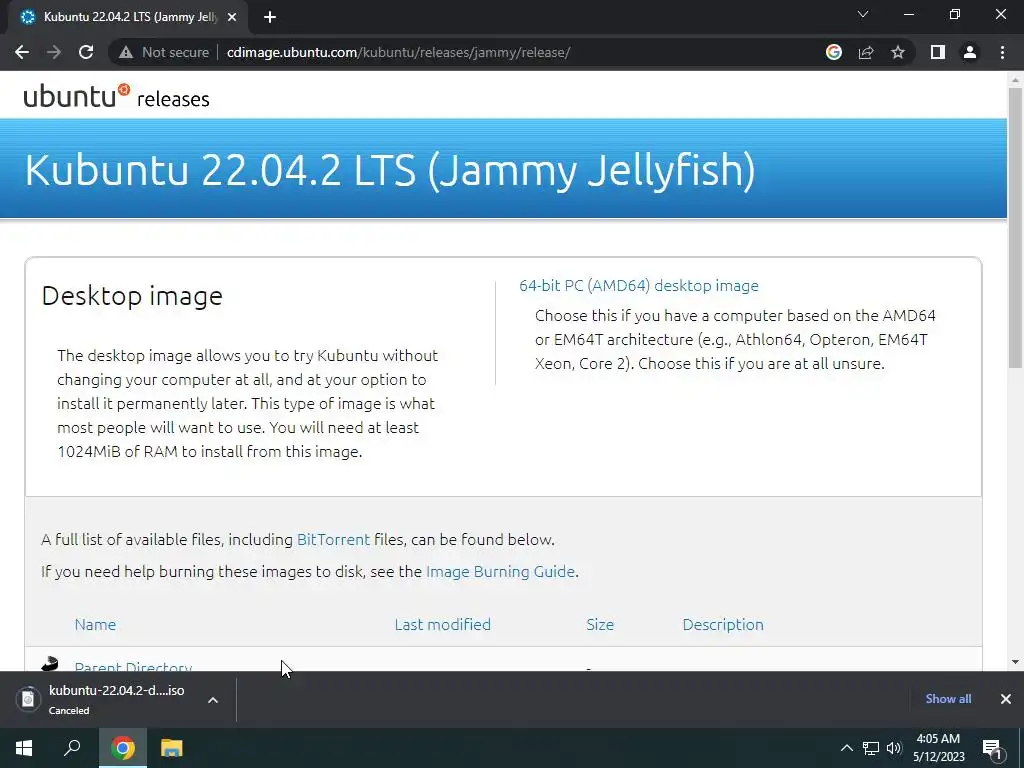Show hidden system tray icons

(846, 748)
